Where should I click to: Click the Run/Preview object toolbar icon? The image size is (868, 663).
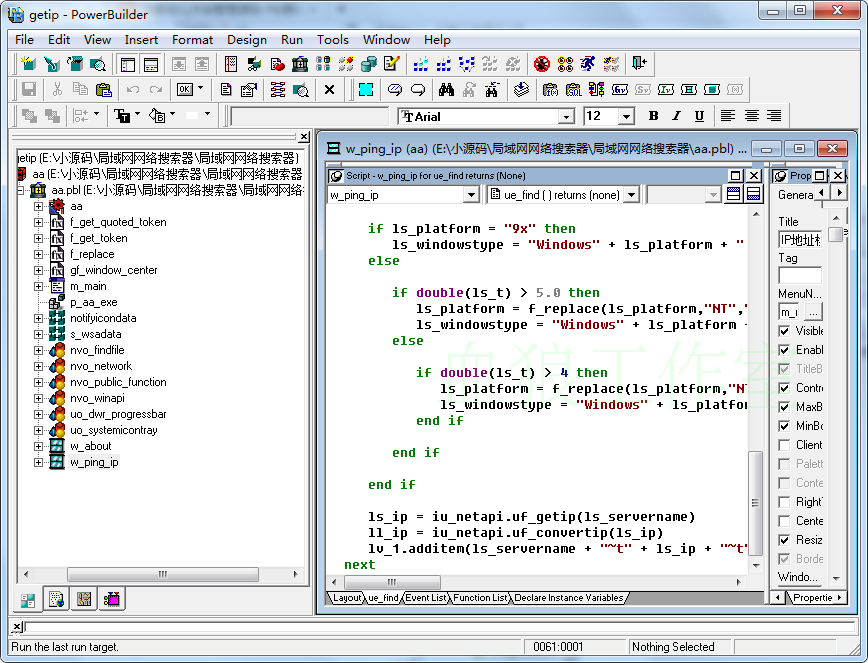pyautogui.click(x=98, y=64)
